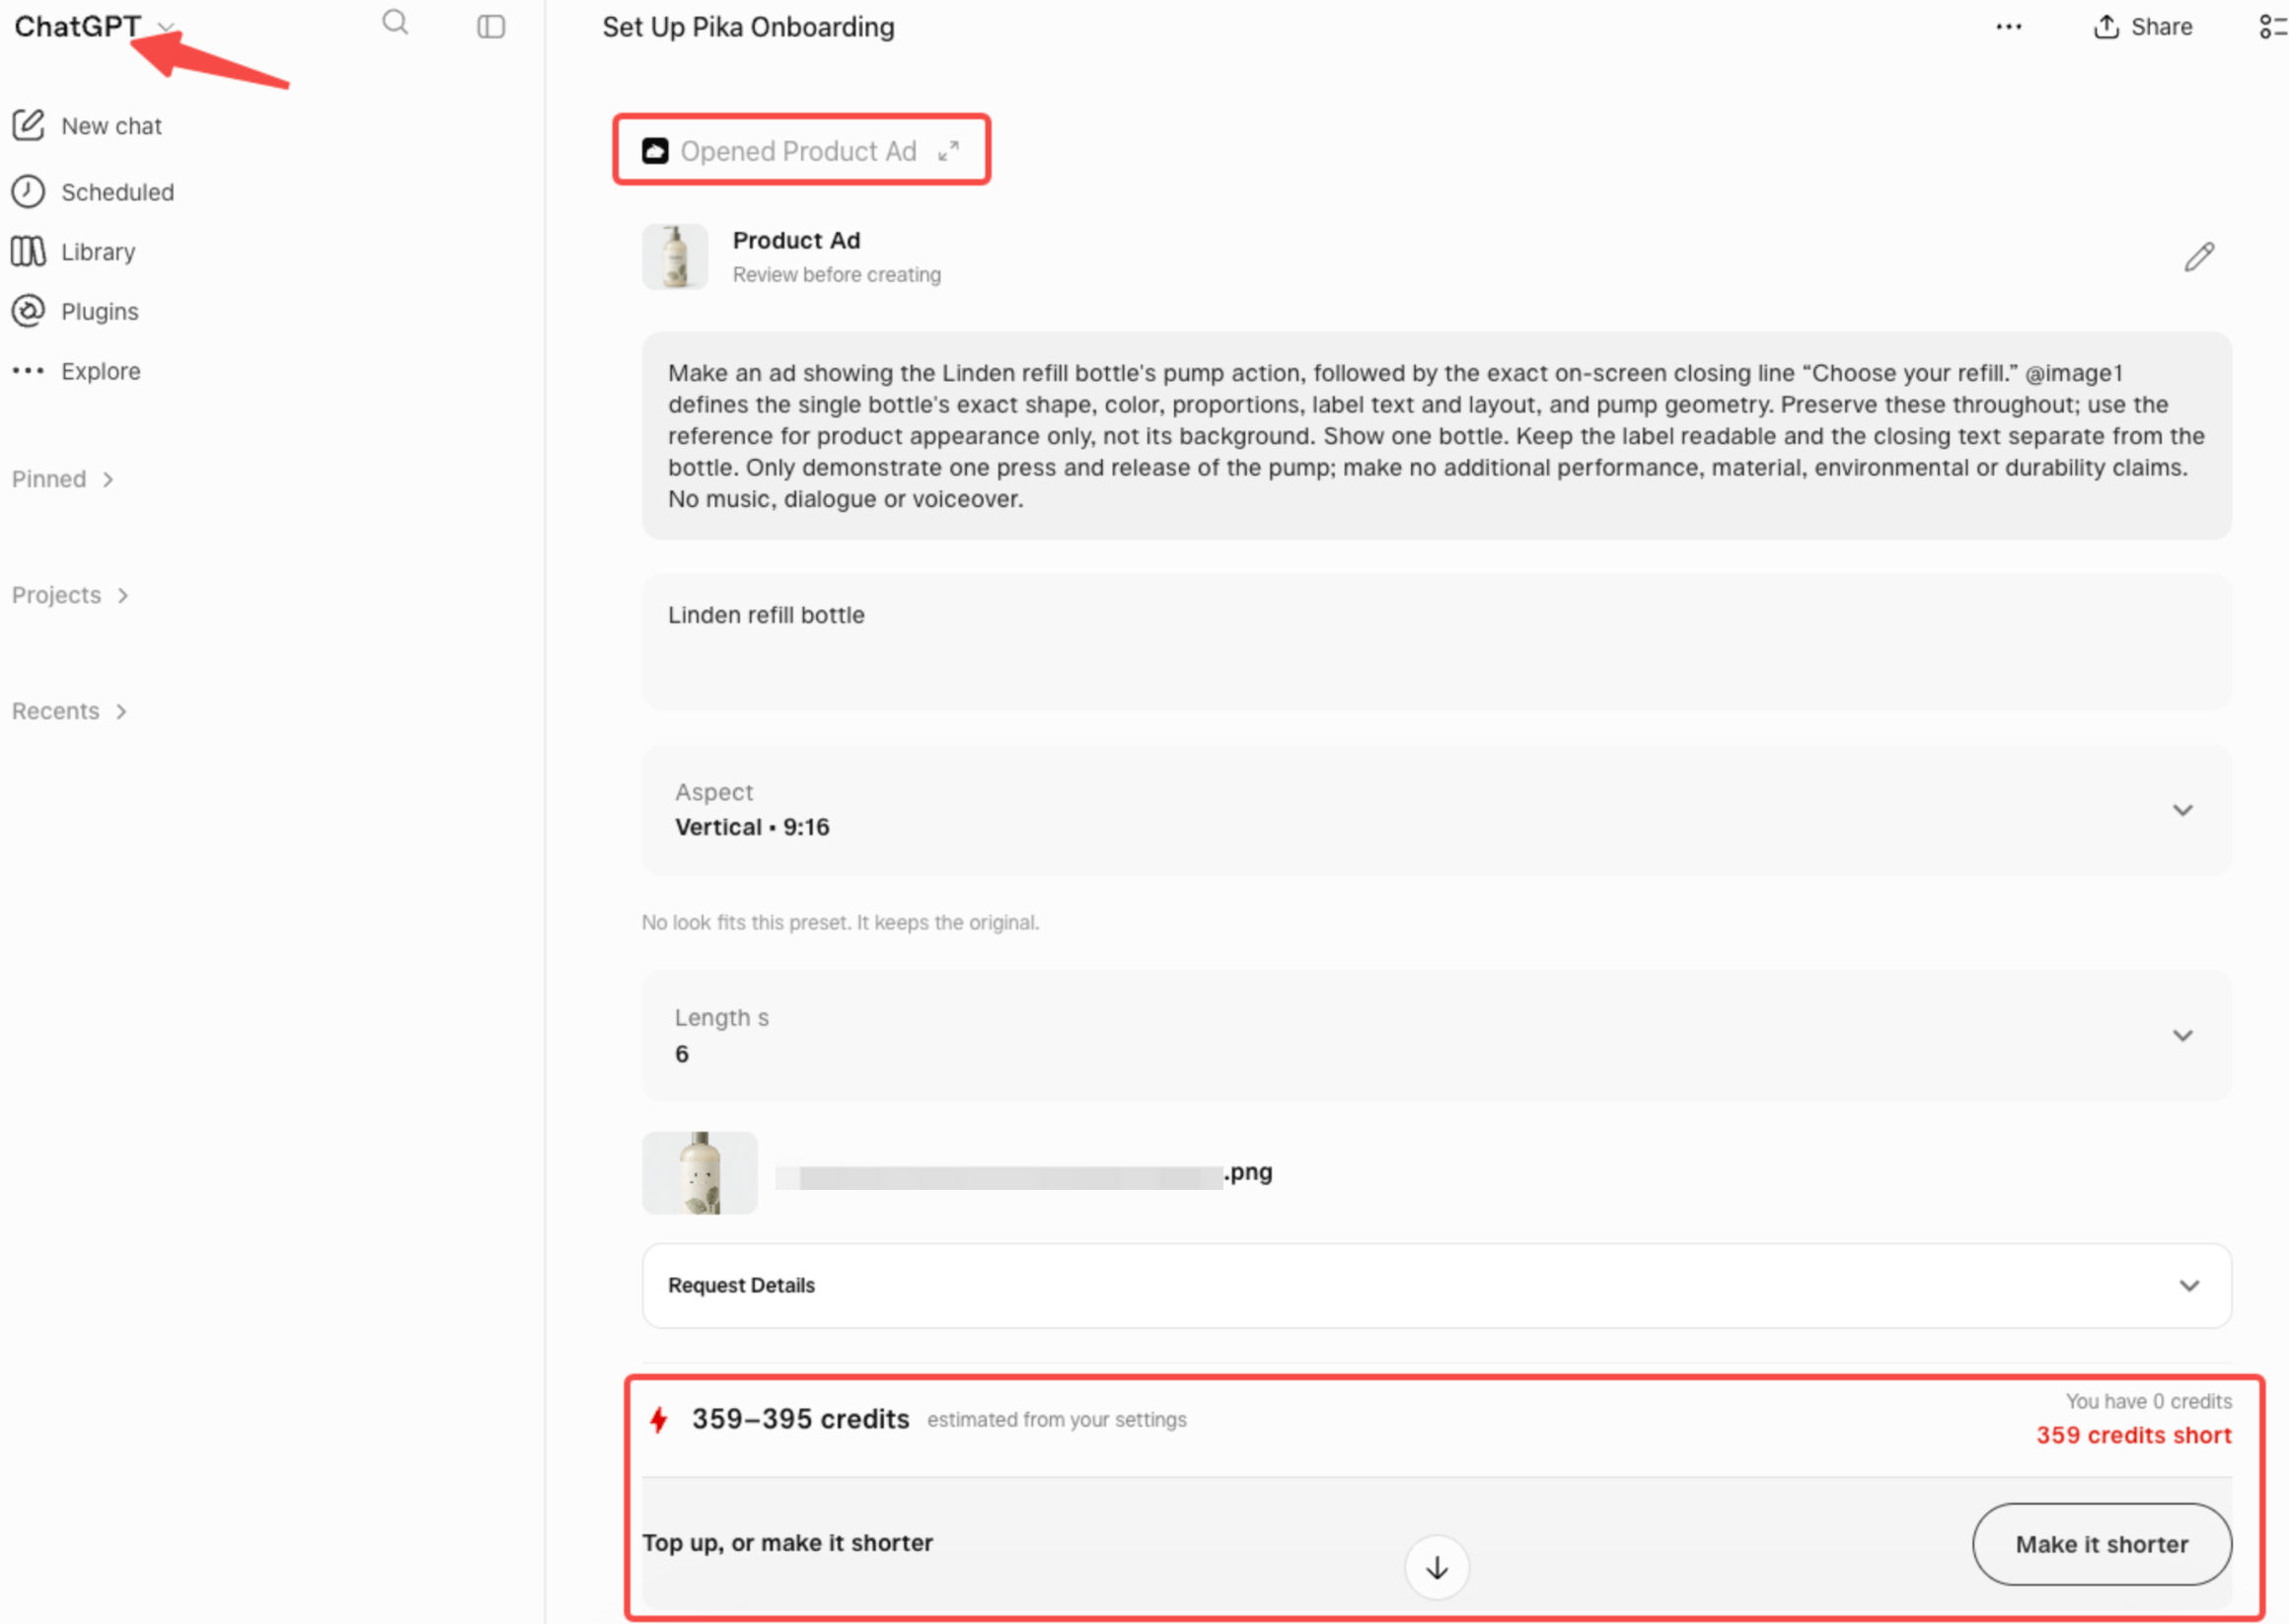
Task: Open Scheduled via the clock icon
Action: click(x=28, y=191)
